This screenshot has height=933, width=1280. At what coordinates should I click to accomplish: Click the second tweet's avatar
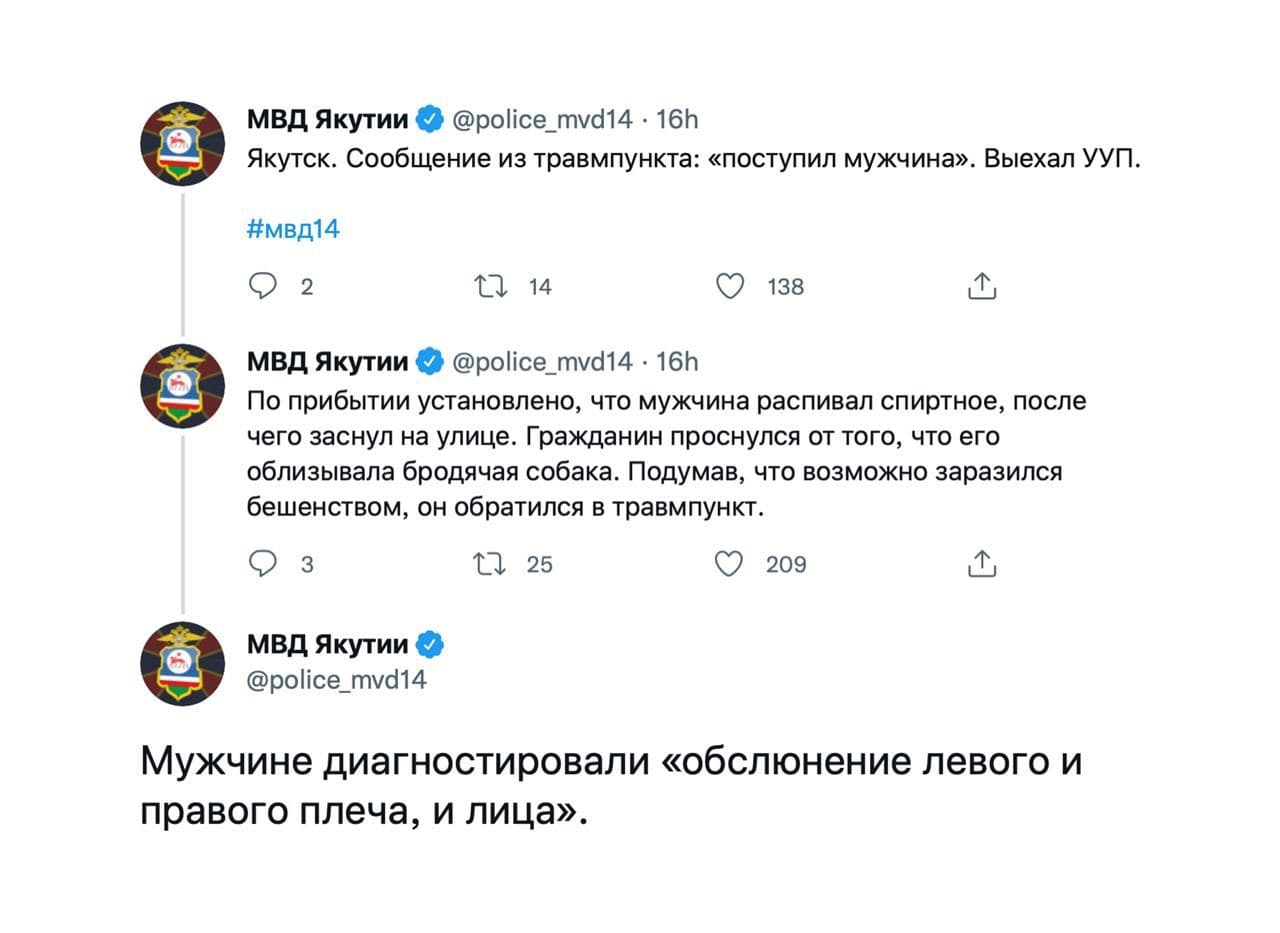tap(184, 384)
